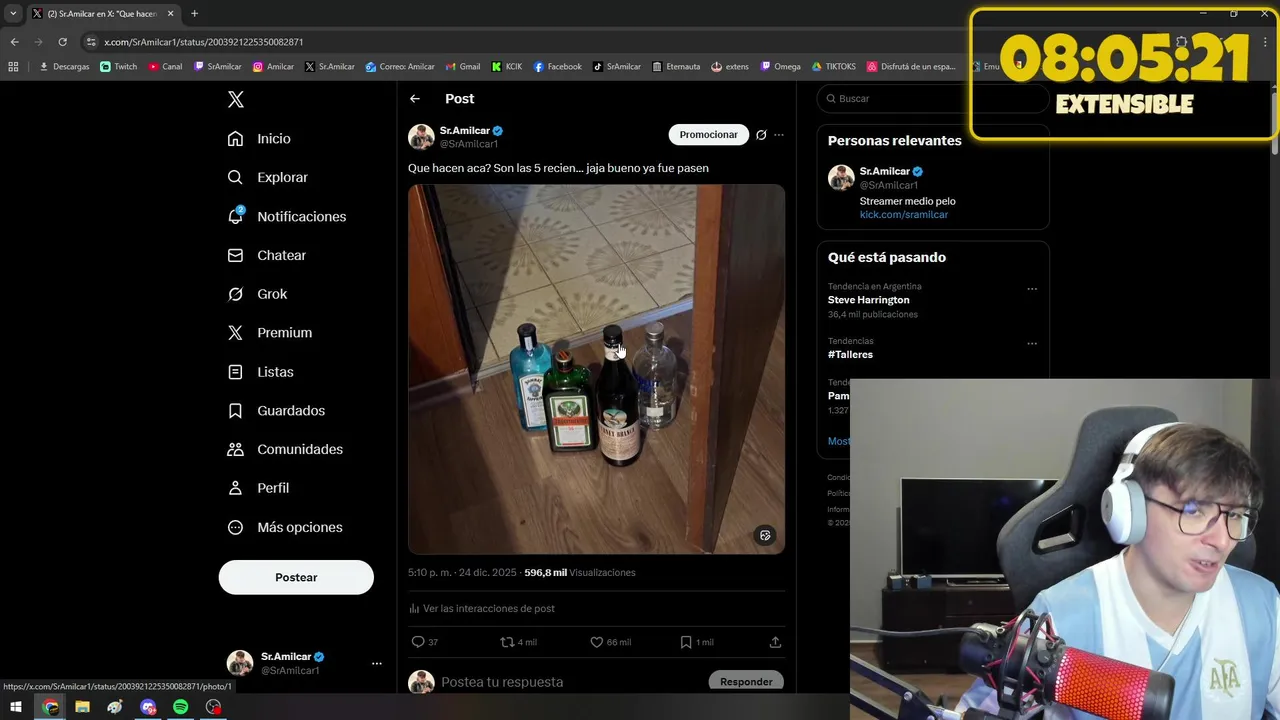Click the Postear button
Image resolution: width=1280 pixels, height=720 pixels.
(296, 577)
